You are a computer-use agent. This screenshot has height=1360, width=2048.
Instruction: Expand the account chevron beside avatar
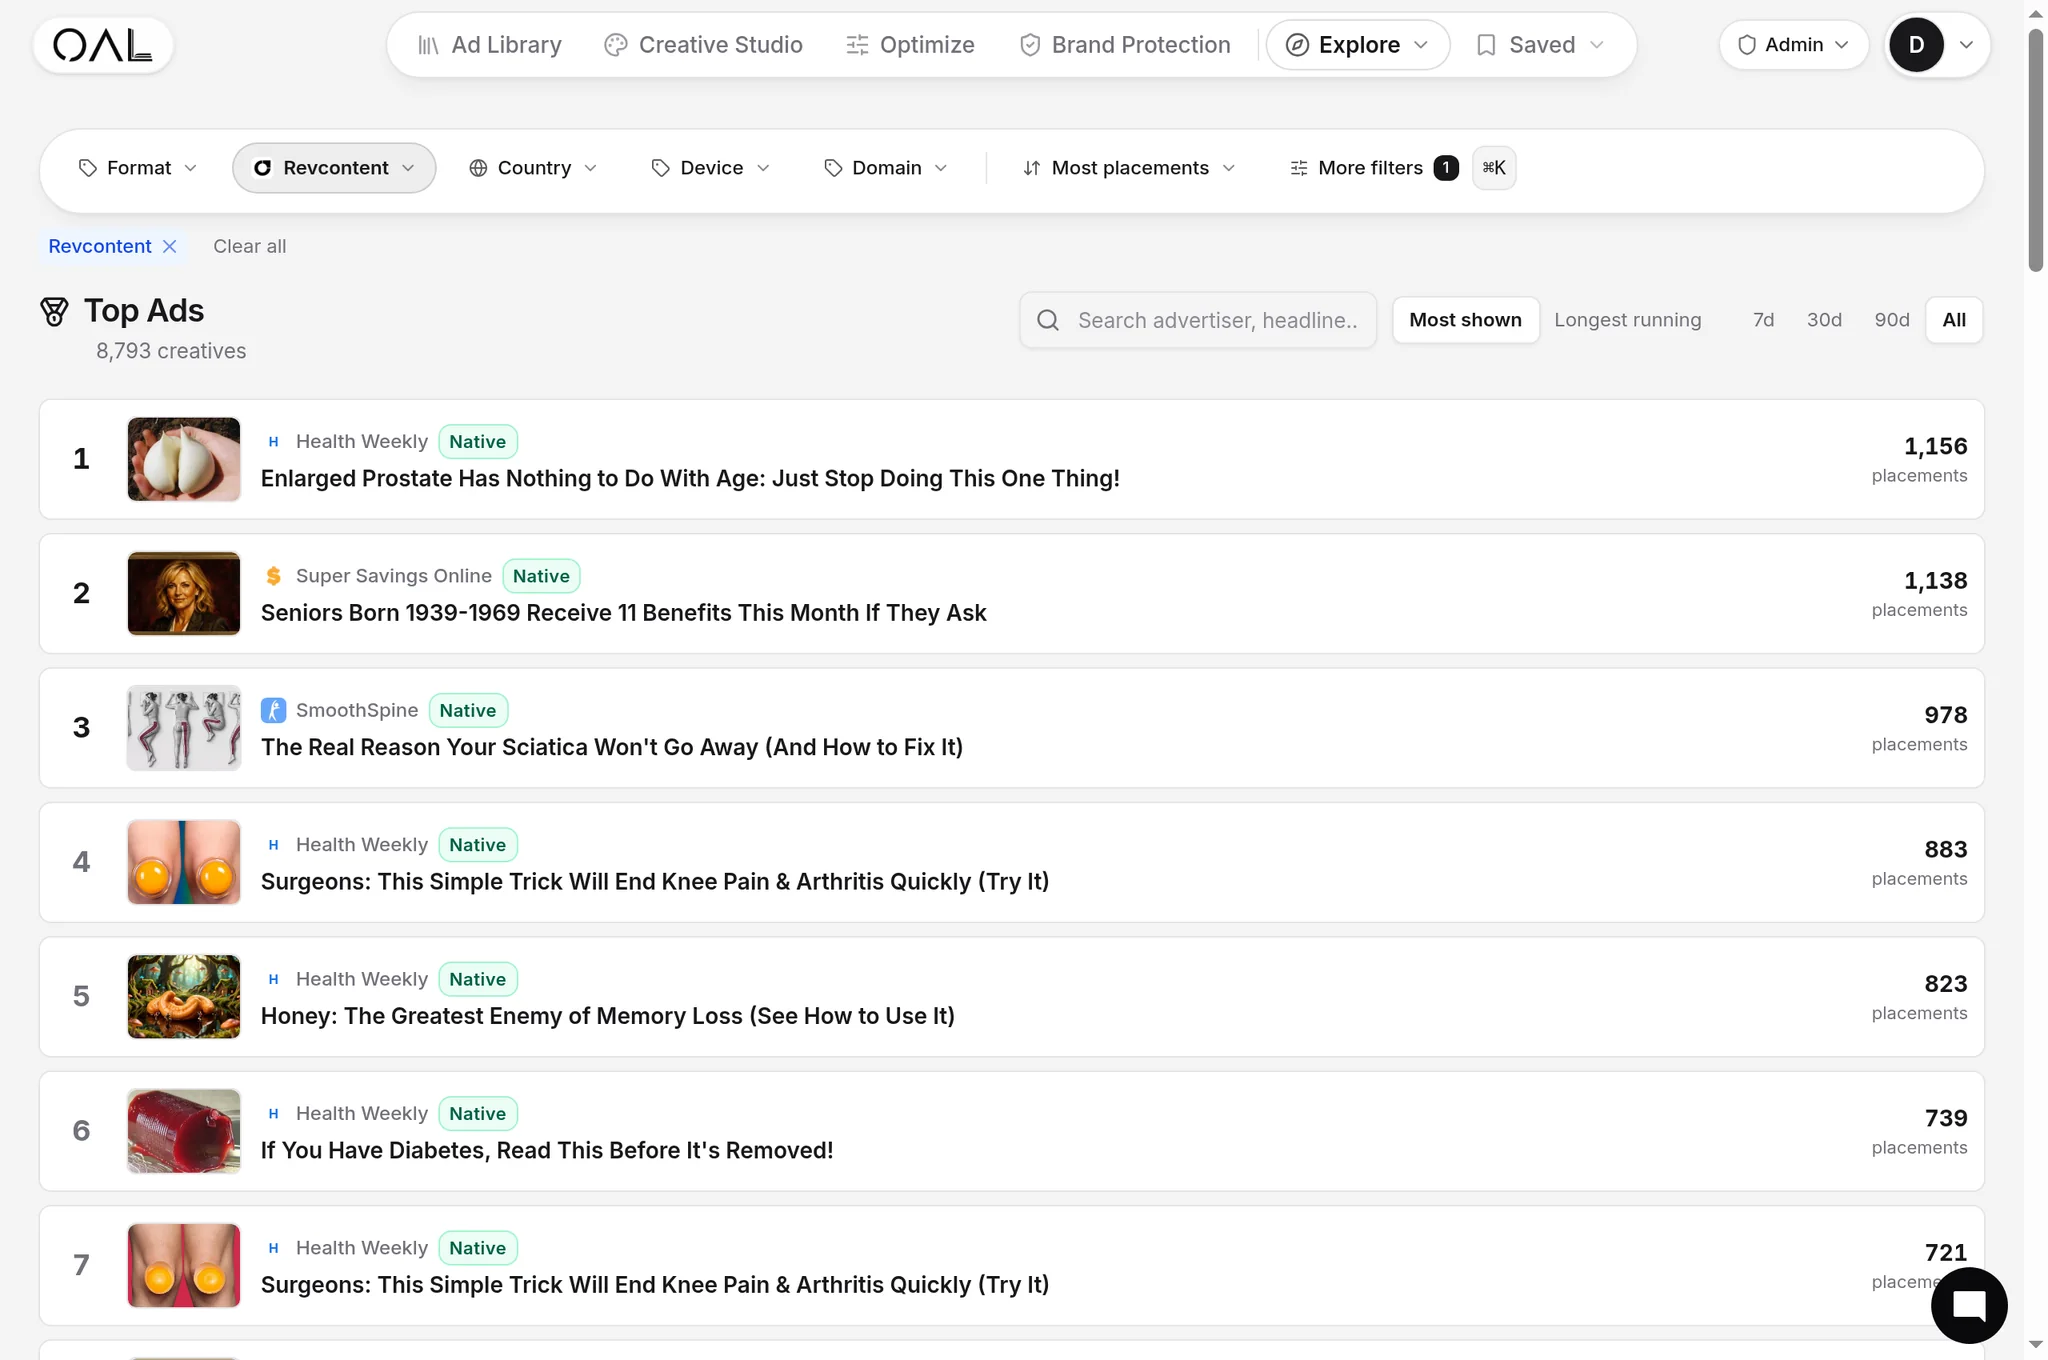(x=1966, y=45)
